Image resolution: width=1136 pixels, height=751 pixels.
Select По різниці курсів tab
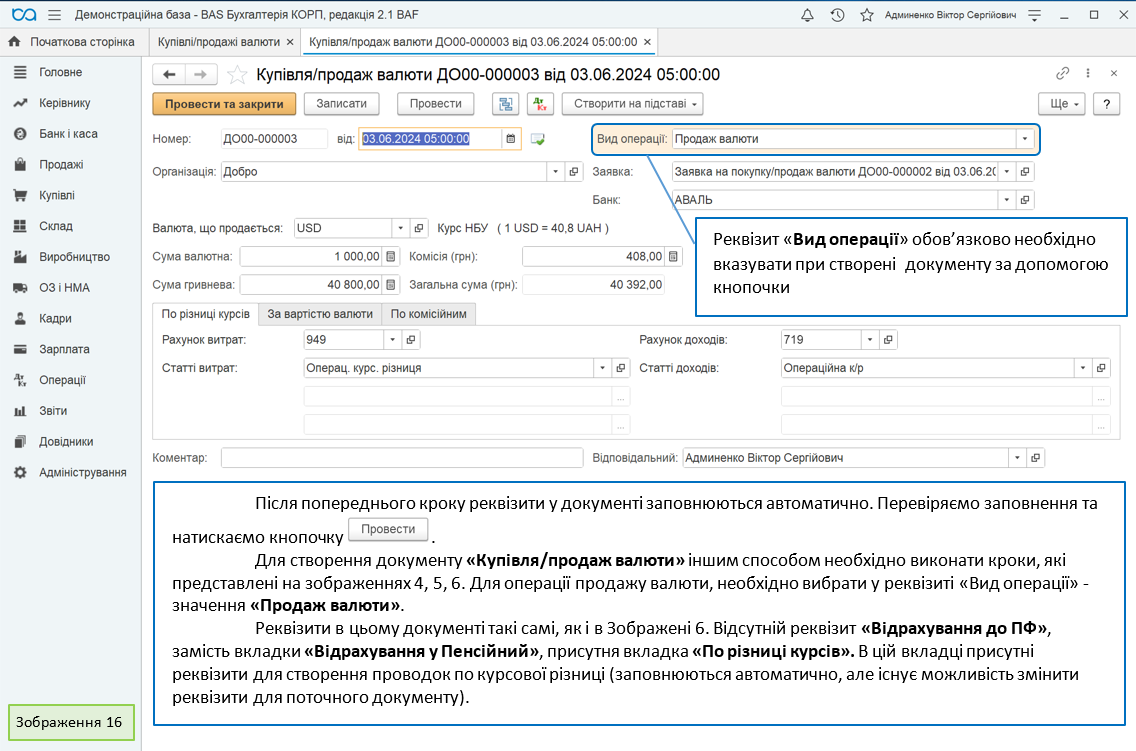click(x=205, y=314)
